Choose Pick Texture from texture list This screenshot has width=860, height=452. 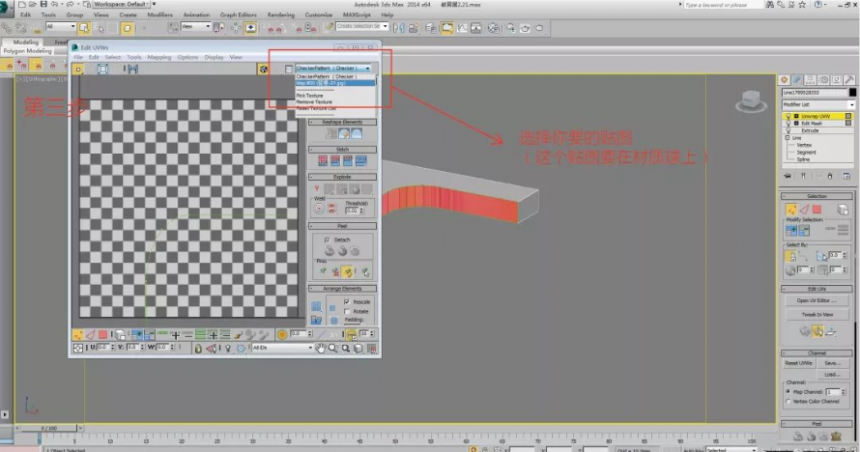[310, 95]
